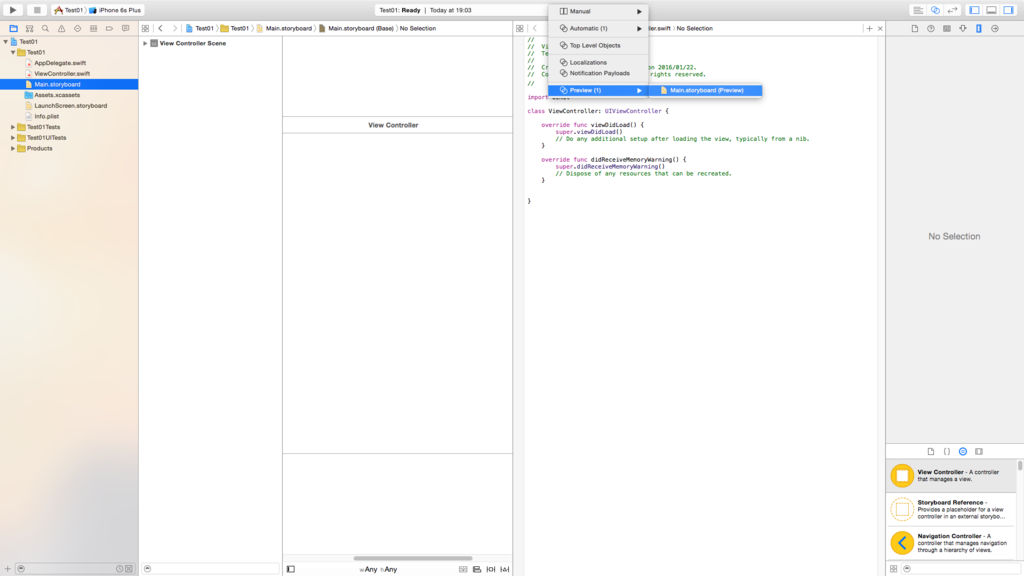
Task: Open related items menu in storyboard editor
Action: coord(145,29)
